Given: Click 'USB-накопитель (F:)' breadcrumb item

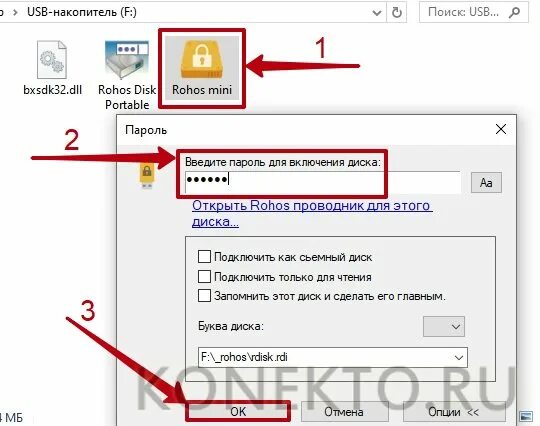Looking at the screenshot, I should coord(82,12).
